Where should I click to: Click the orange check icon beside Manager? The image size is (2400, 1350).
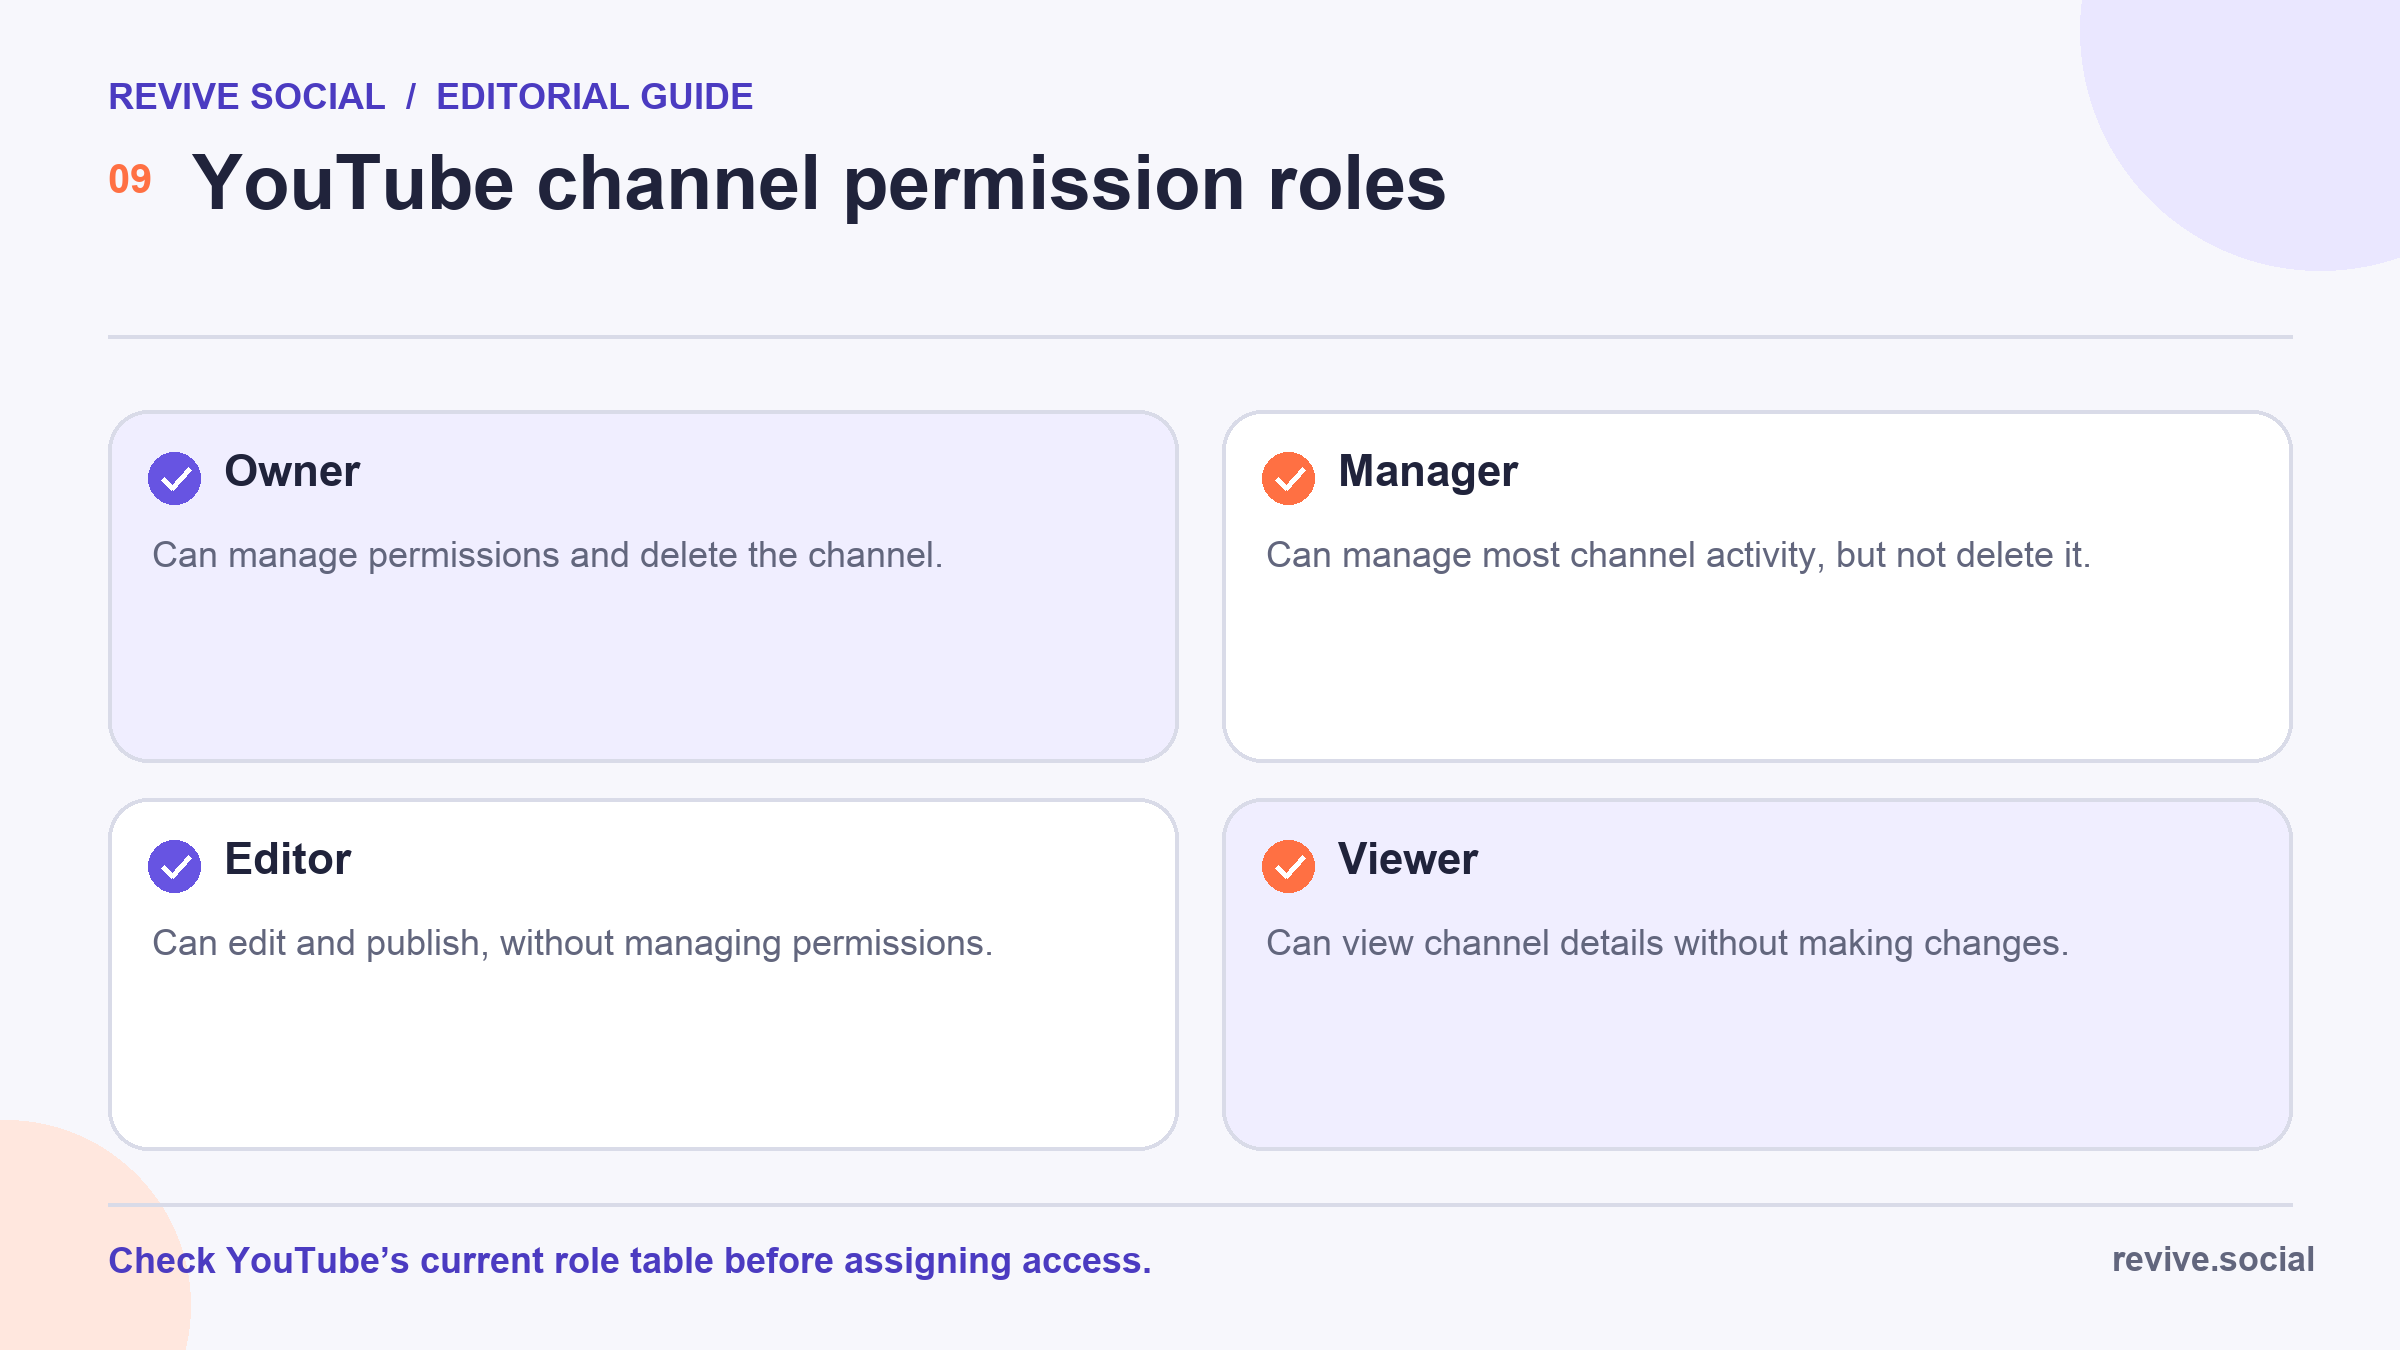(1288, 478)
